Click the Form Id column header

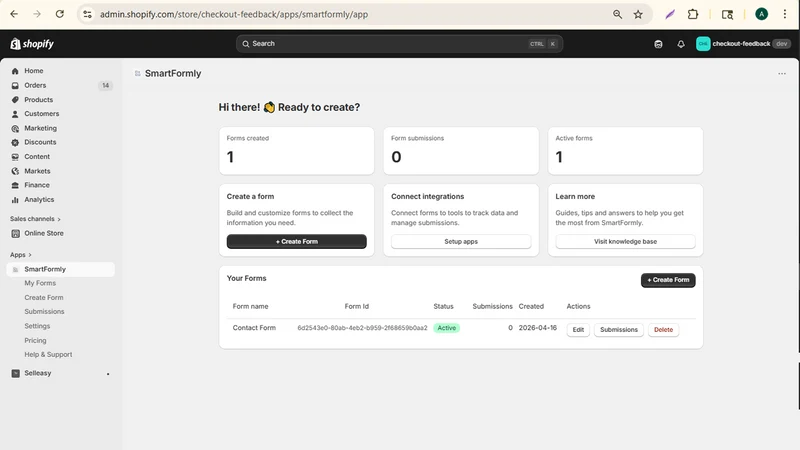357,307
